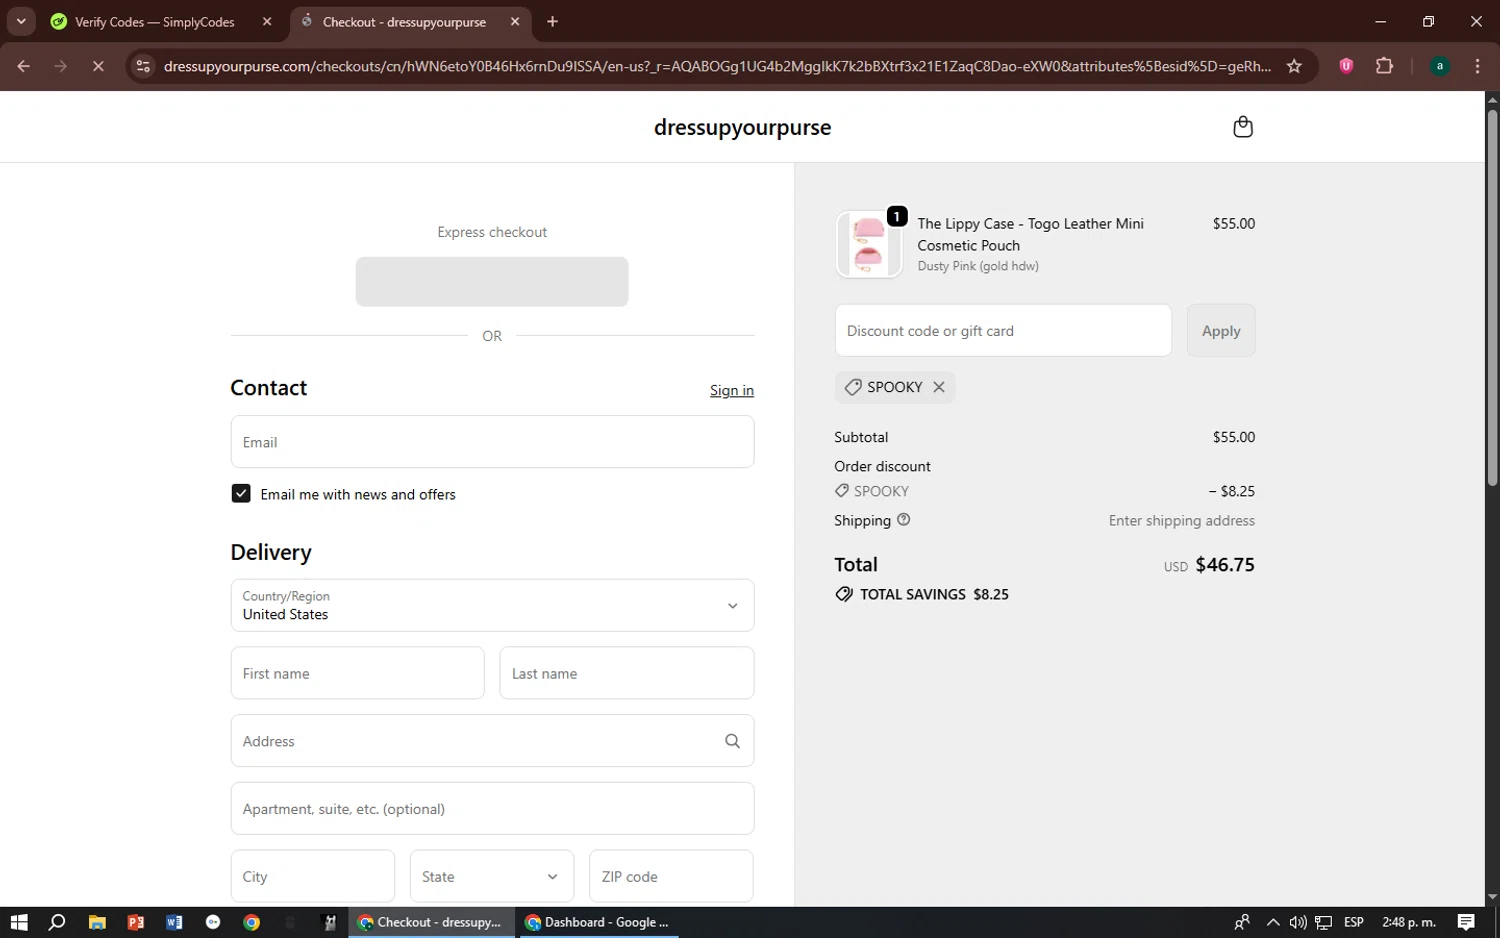Open the uBlock shield extension icon
Image resolution: width=1500 pixels, height=938 pixels.
tap(1346, 66)
